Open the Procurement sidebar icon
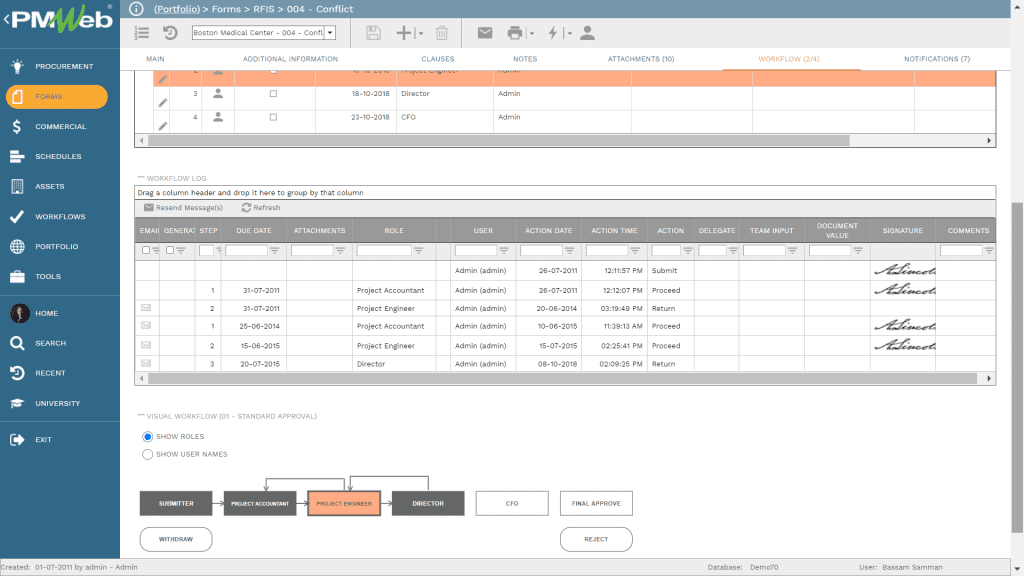 (x=17, y=66)
